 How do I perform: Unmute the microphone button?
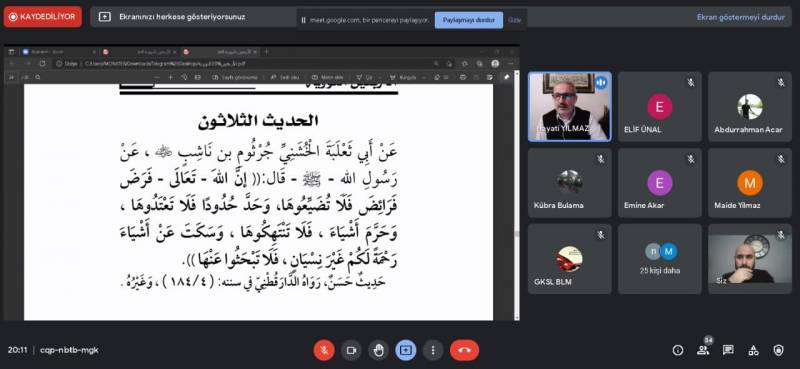pyautogui.click(x=323, y=350)
